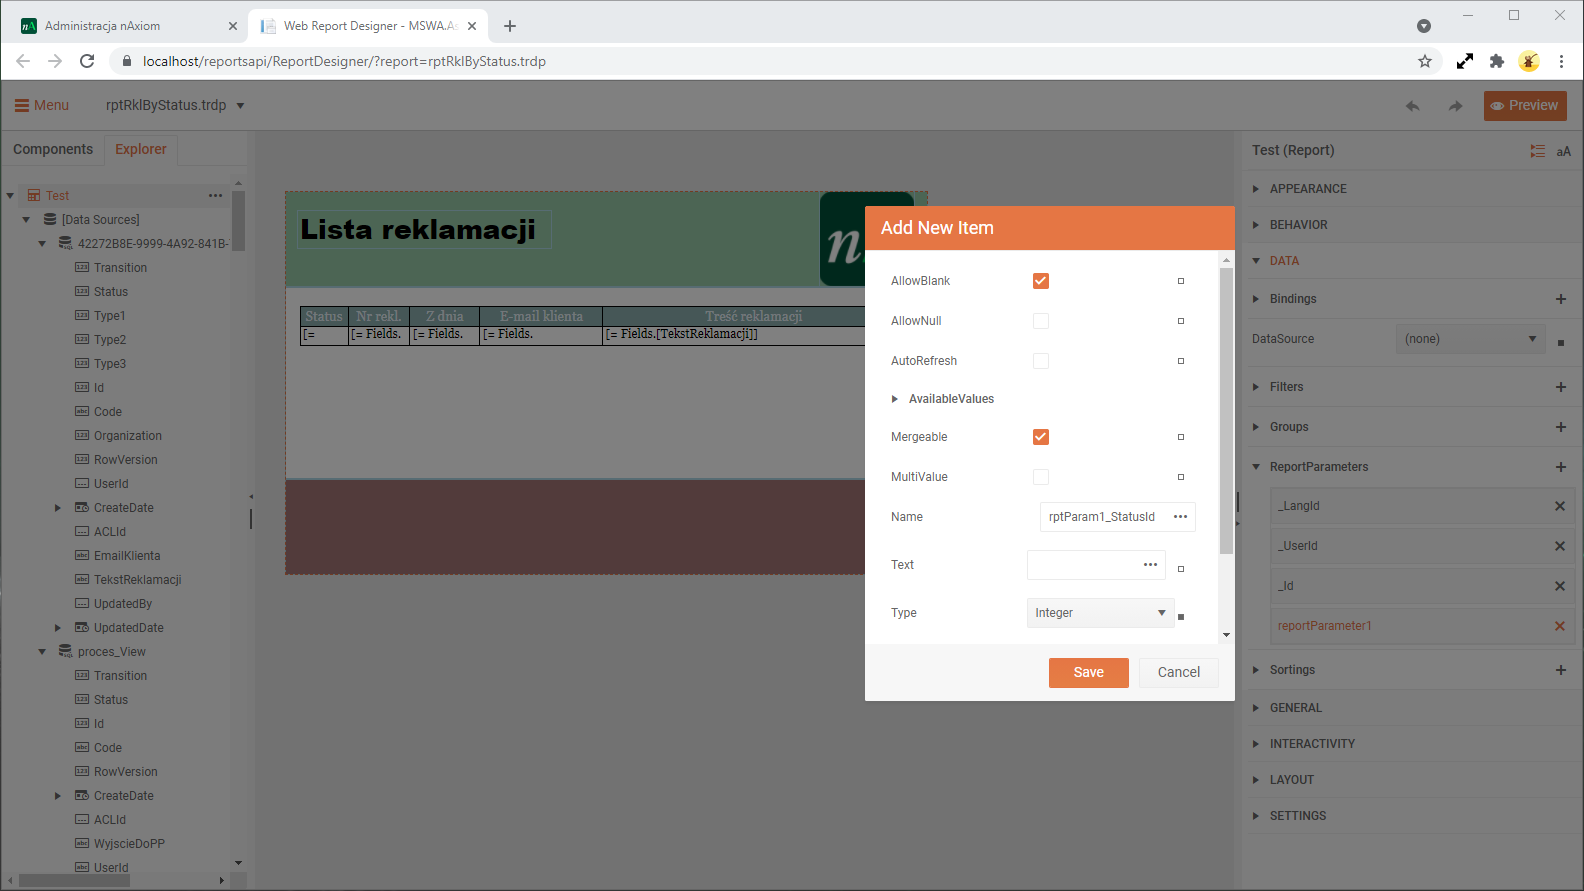Add a new Bindings item
Screen dimensions: 1584x891
tap(1560, 299)
